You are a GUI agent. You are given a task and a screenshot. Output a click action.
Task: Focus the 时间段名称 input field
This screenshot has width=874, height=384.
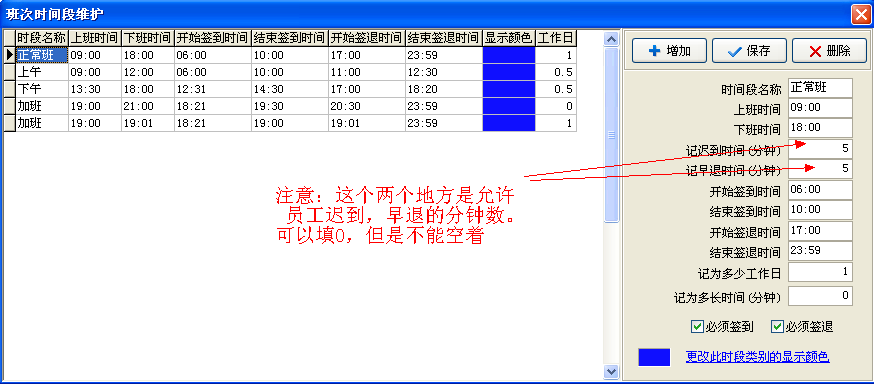pyautogui.click(x=820, y=88)
